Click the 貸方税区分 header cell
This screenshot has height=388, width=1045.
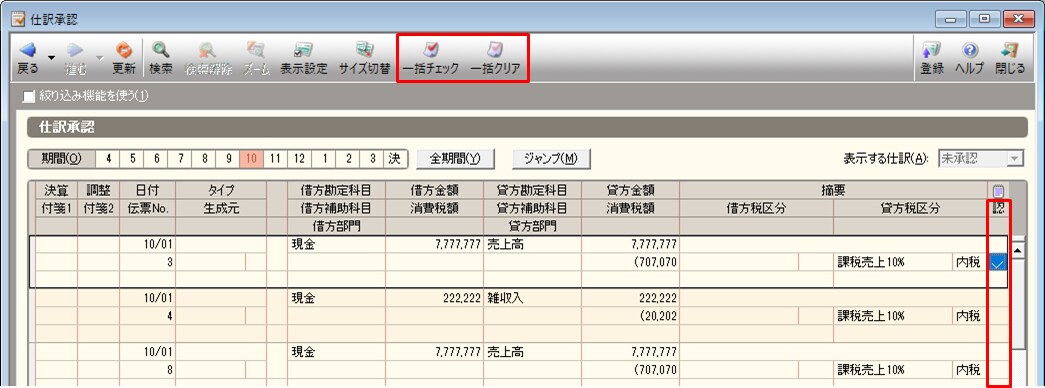909,209
